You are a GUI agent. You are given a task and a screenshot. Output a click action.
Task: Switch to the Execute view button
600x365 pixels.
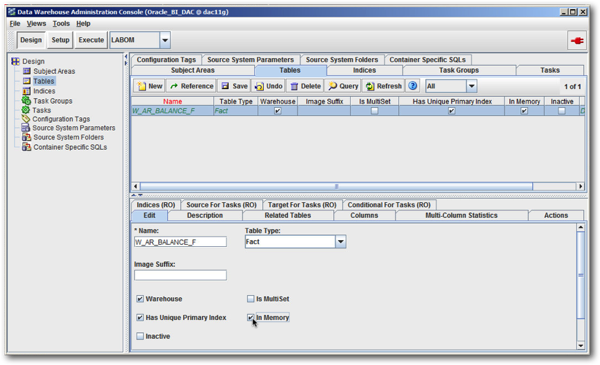coord(91,40)
